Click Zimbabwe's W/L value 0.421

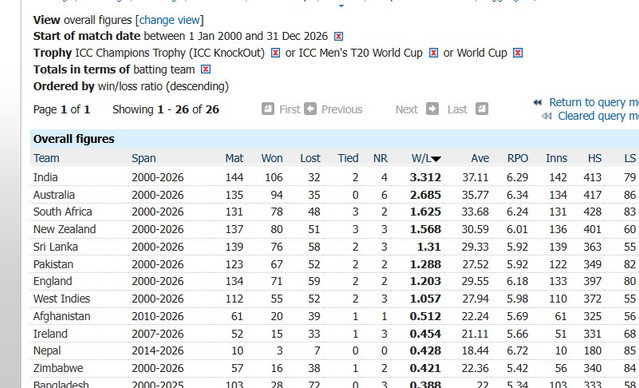click(425, 368)
